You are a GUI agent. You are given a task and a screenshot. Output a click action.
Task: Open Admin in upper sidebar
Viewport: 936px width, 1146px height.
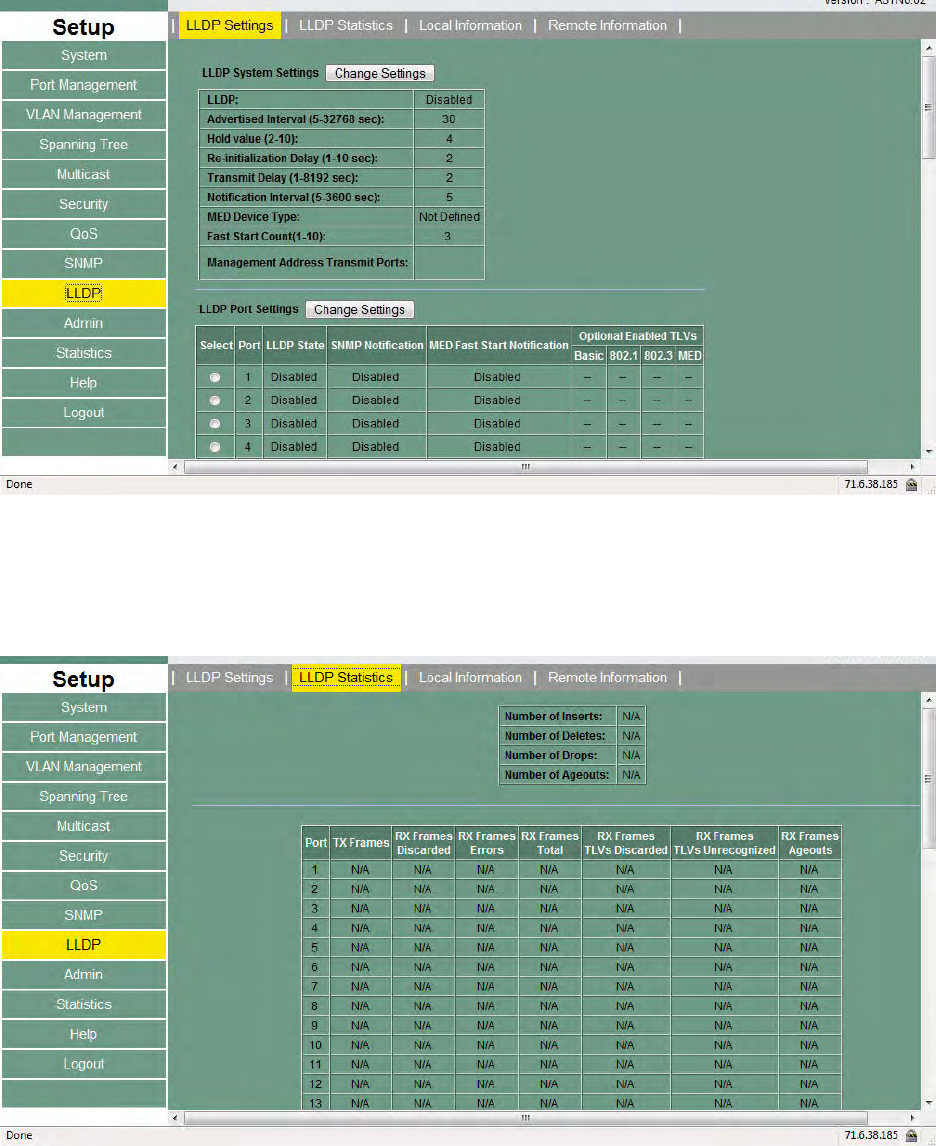tap(84, 323)
